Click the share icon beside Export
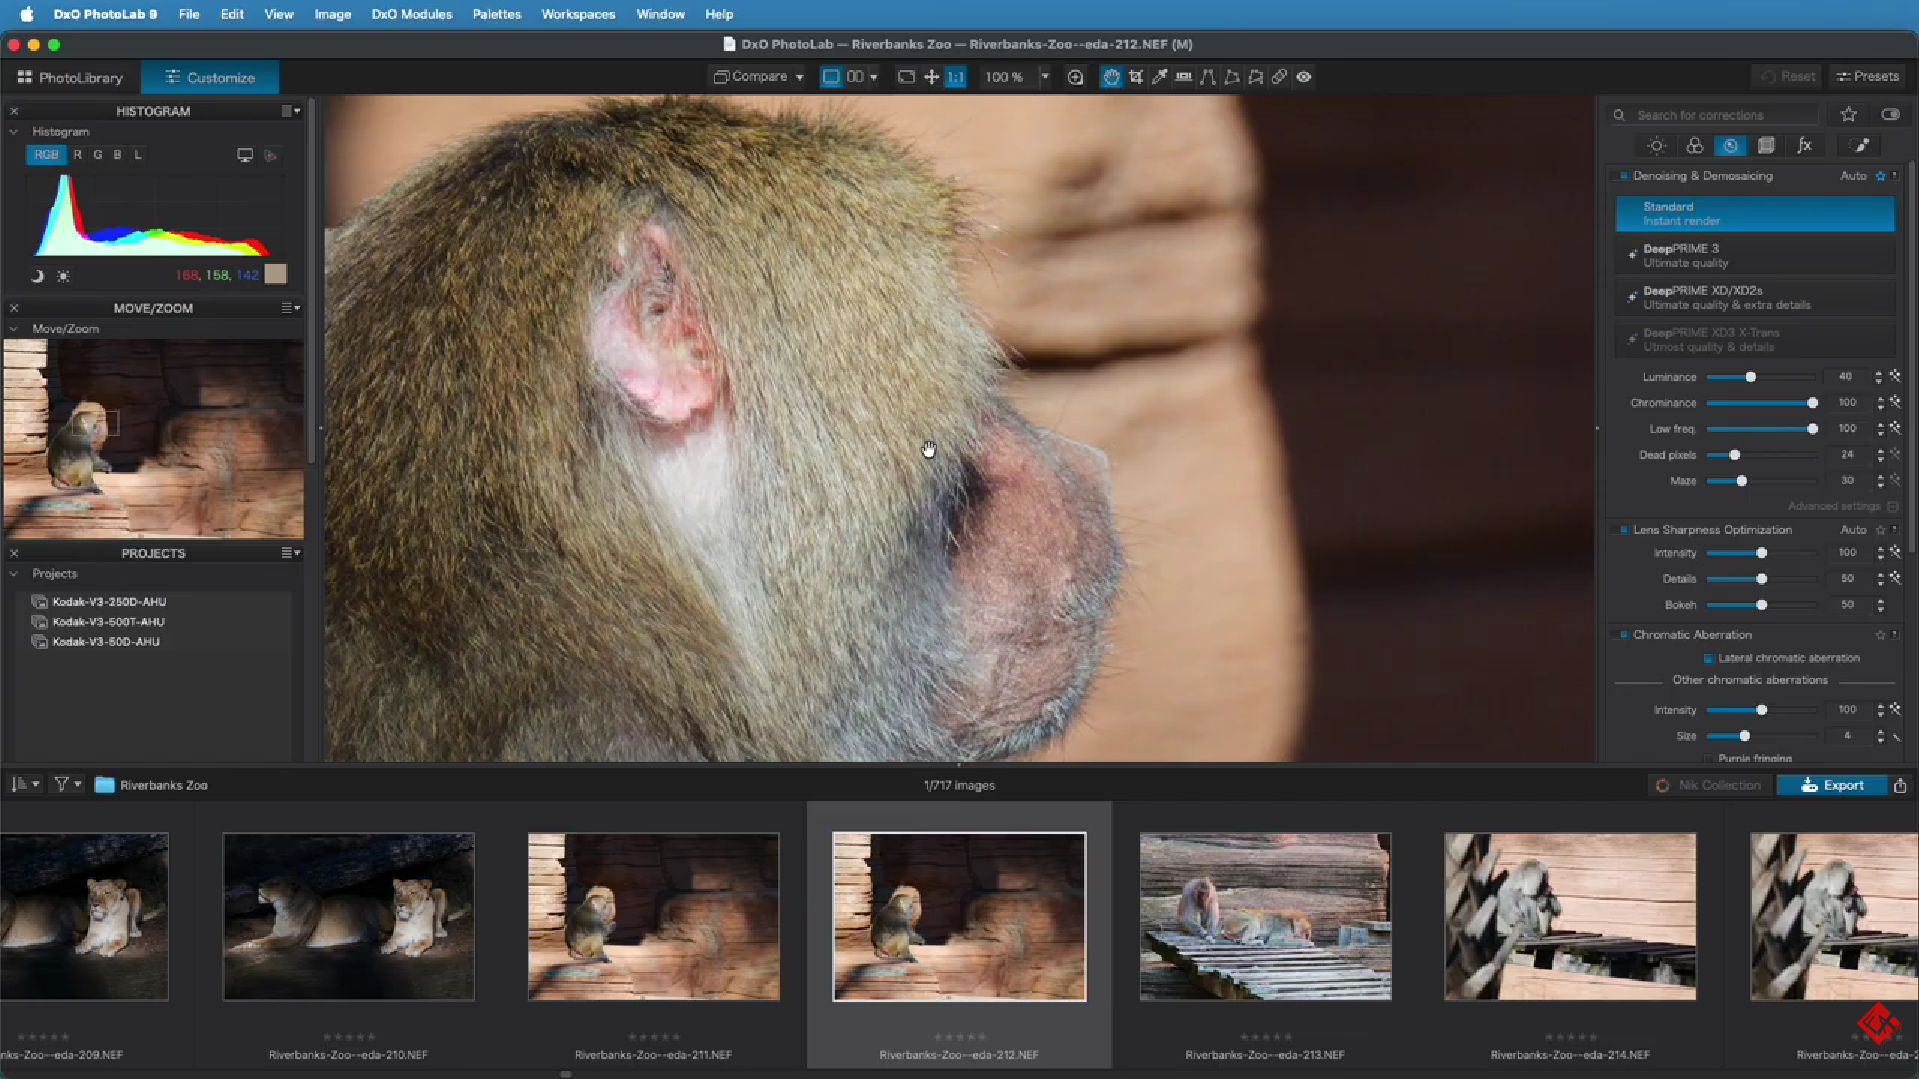Image resolution: width=1919 pixels, height=1079 pixels. tap(1901, 785)
